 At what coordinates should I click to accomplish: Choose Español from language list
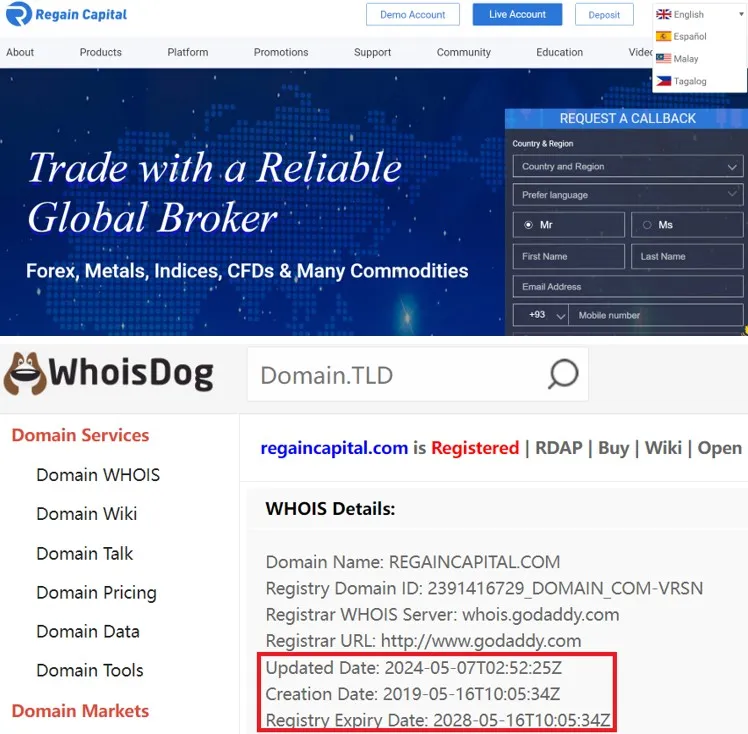click(690, 36)
